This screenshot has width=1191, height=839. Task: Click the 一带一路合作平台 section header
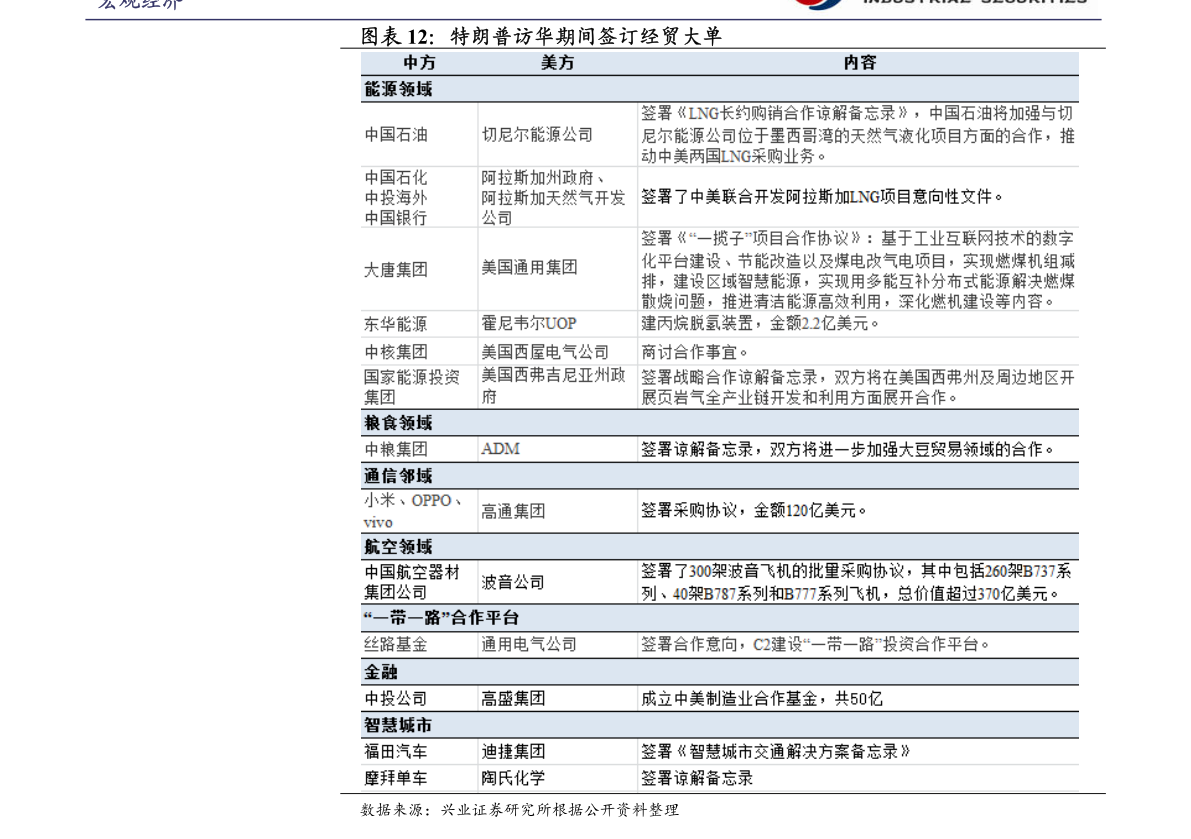click(x=440, y=618)
